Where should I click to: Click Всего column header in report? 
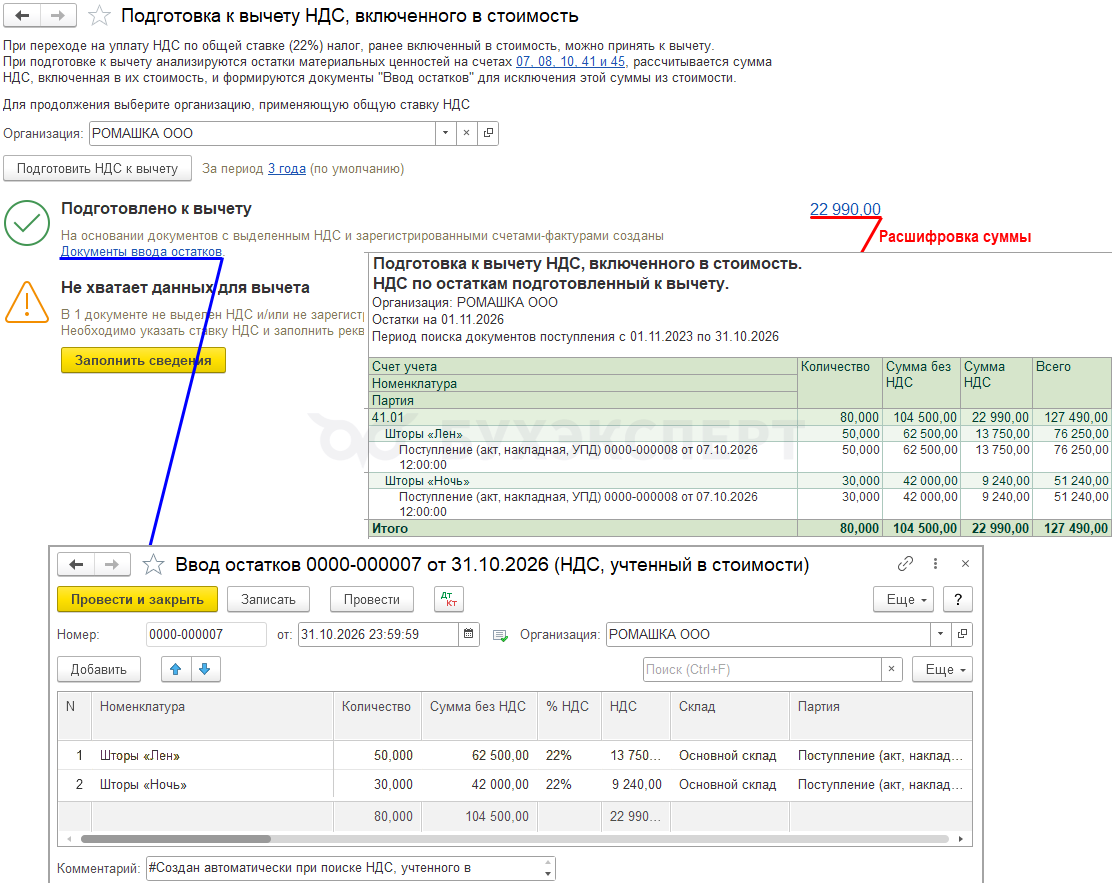pos(1072,382)
